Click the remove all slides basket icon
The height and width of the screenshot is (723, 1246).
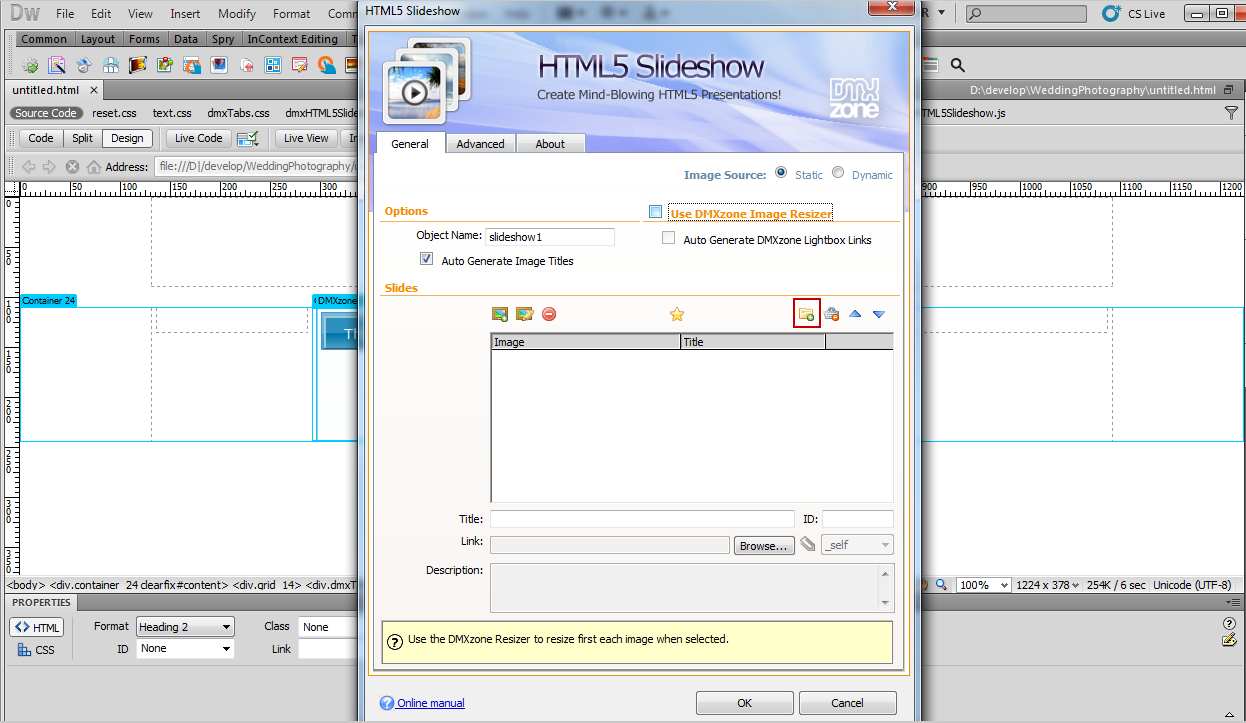click(x=831, y=314)
